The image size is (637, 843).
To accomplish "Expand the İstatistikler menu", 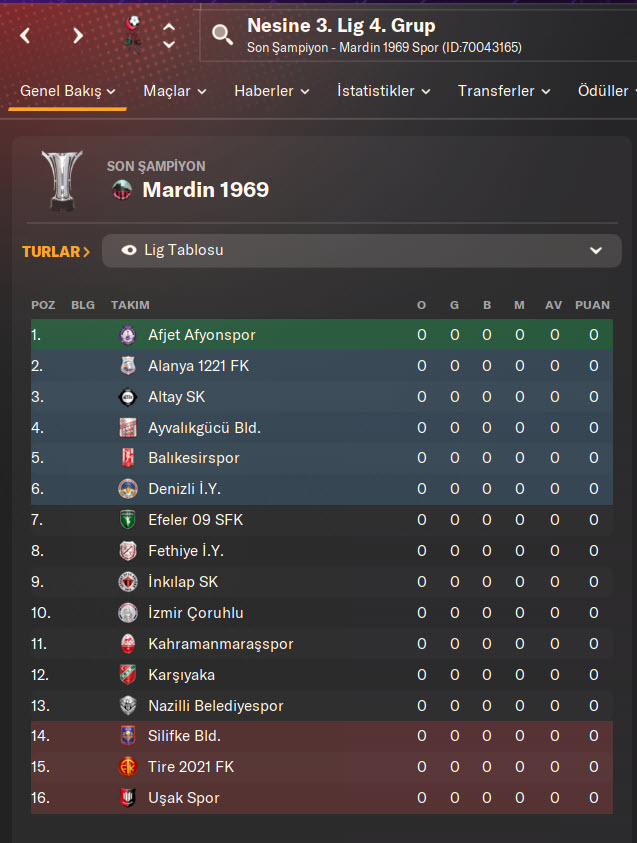I will [x=383, y=91].
